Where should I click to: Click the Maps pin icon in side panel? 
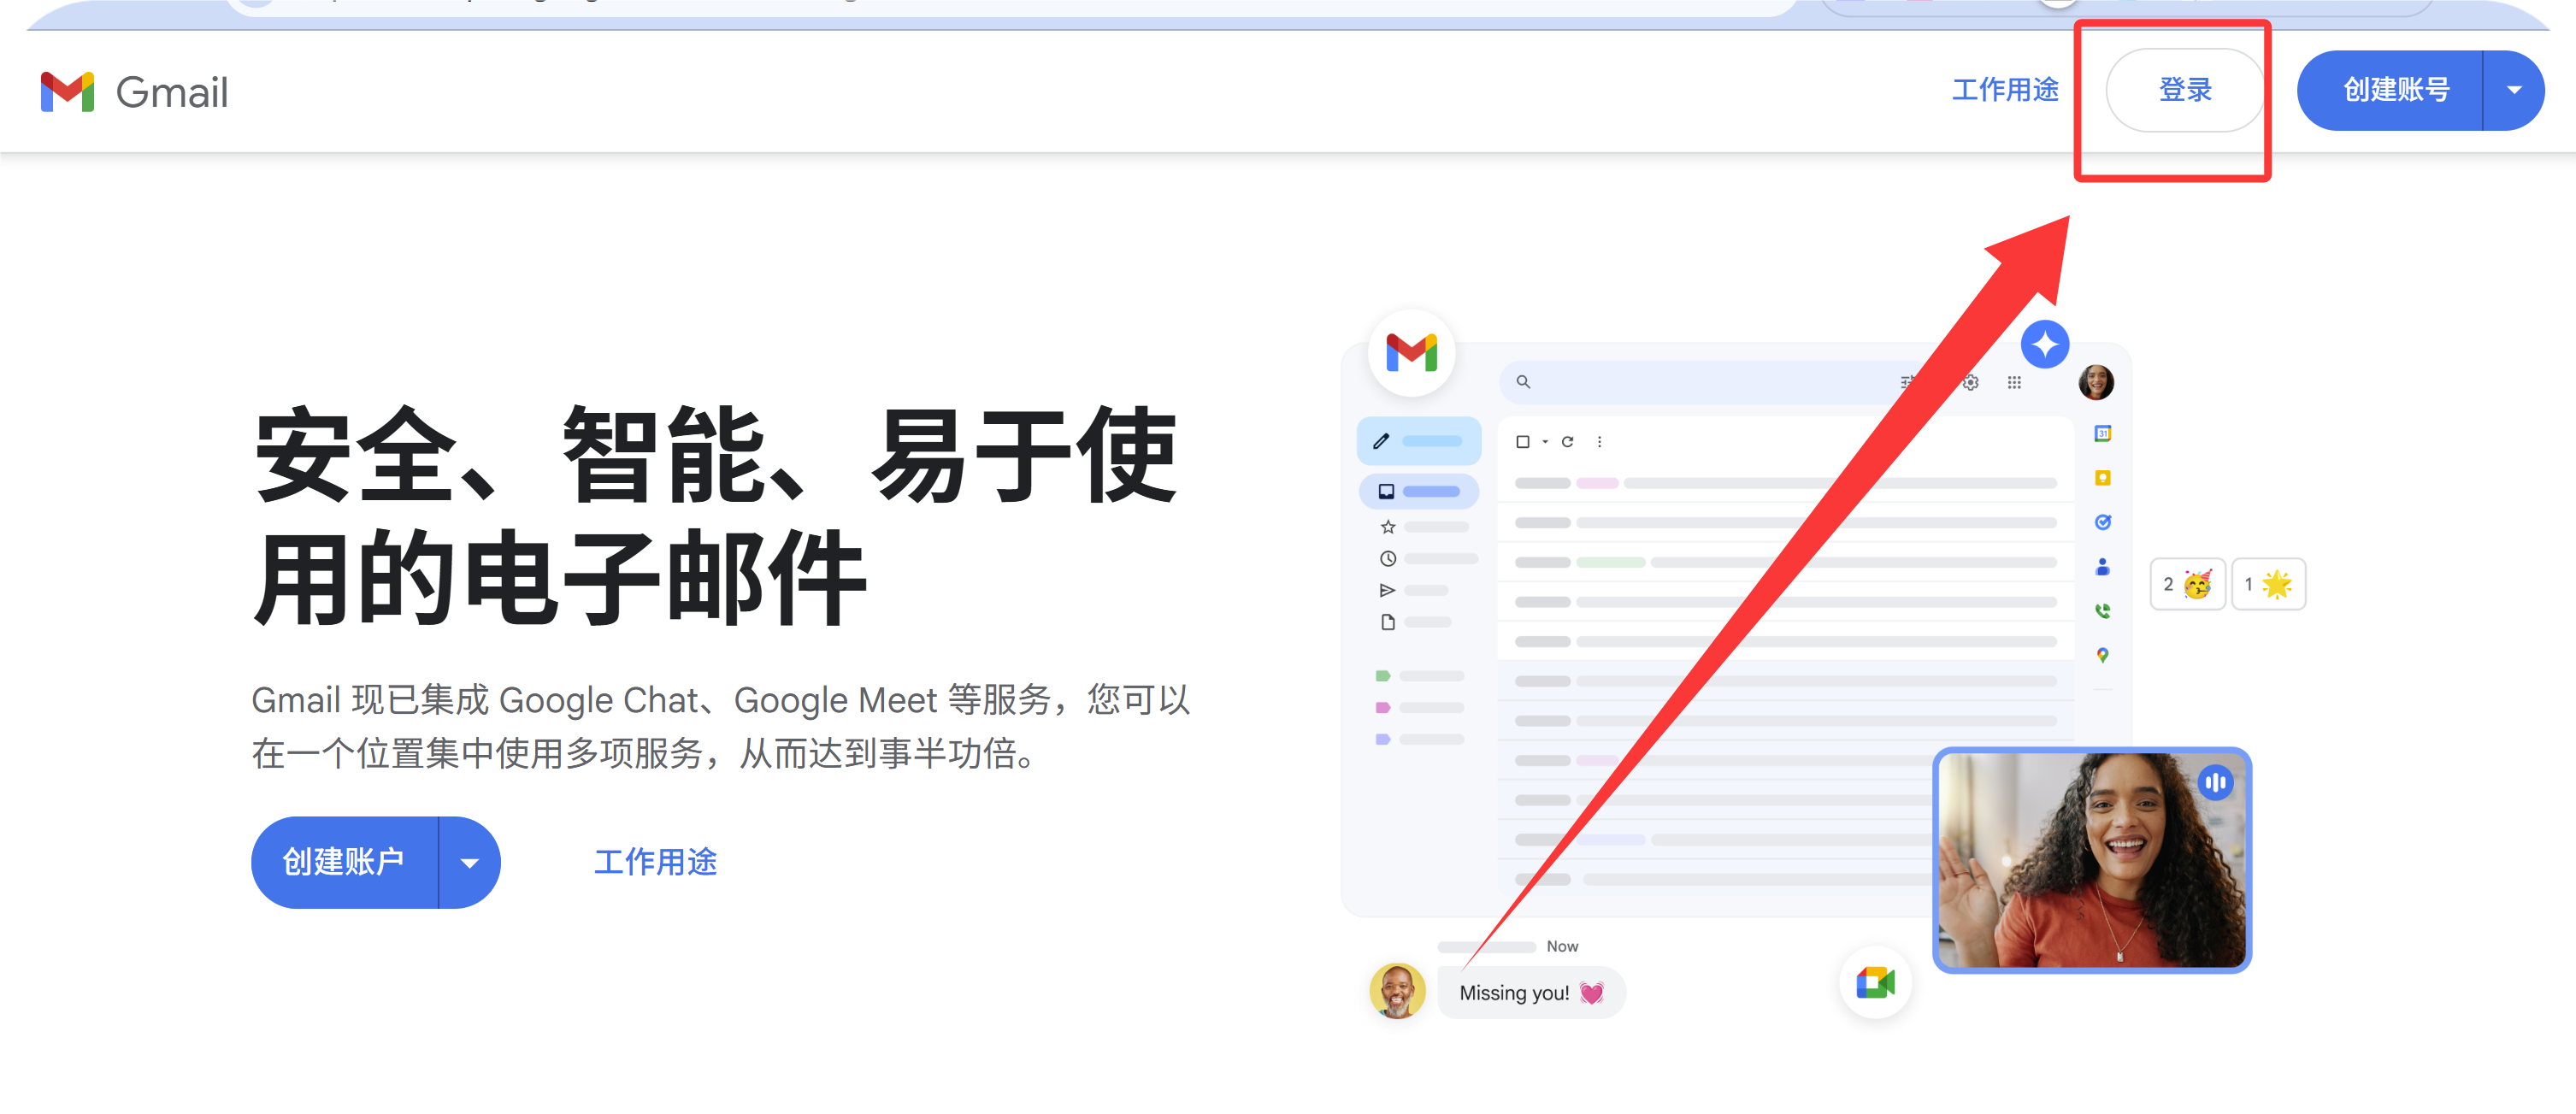tap(2103, 655)
